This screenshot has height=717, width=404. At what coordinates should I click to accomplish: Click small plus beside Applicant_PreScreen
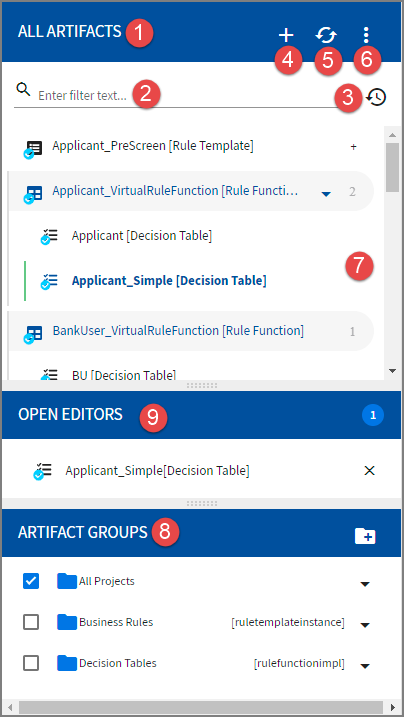(353, 147)
